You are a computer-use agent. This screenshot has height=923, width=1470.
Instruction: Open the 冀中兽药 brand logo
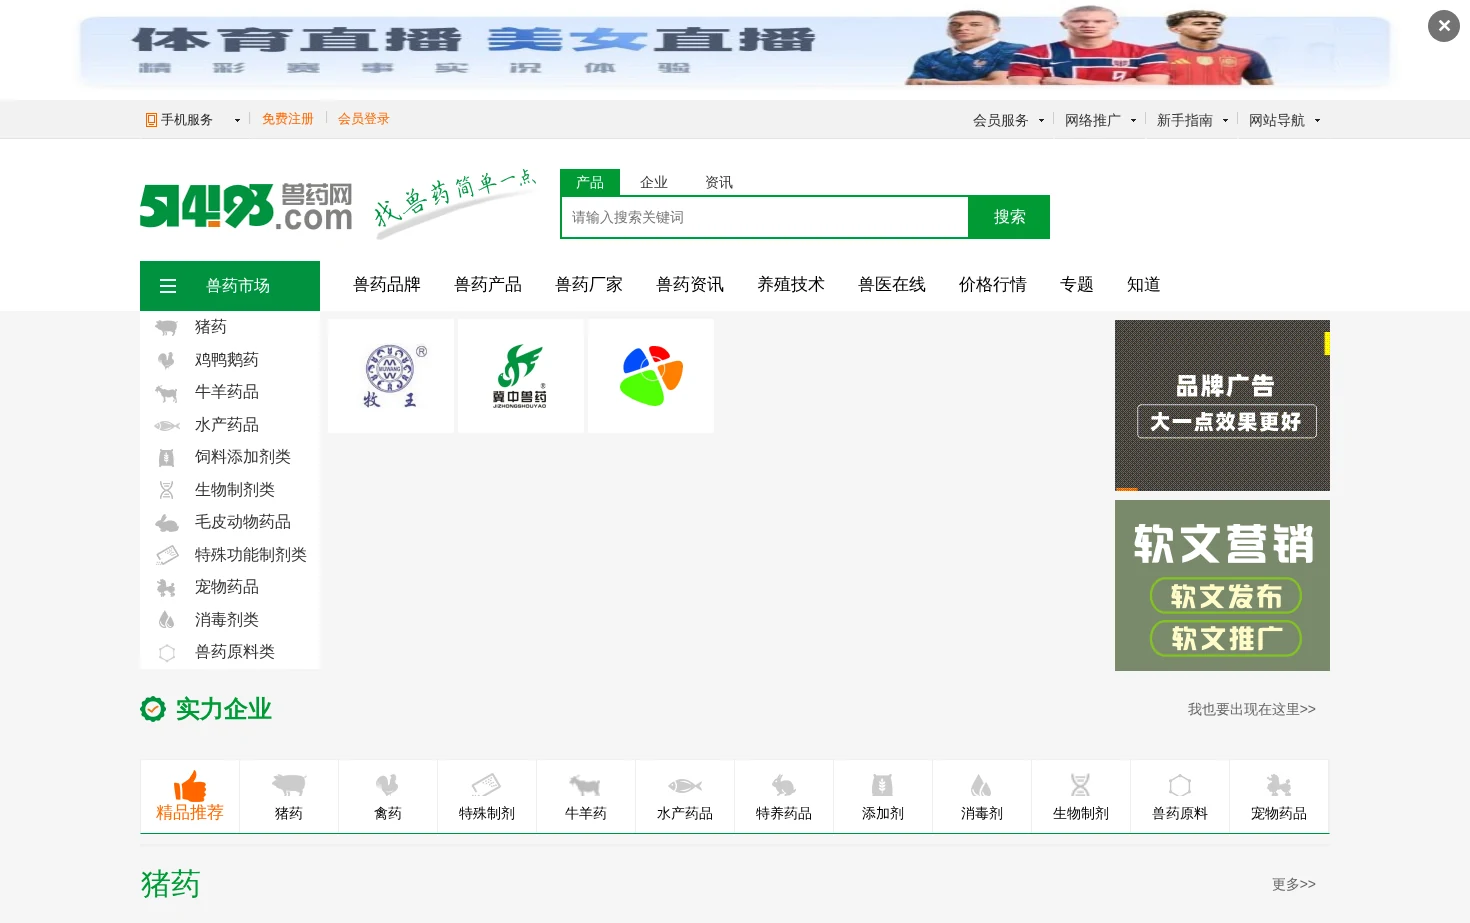pos(521,376)
